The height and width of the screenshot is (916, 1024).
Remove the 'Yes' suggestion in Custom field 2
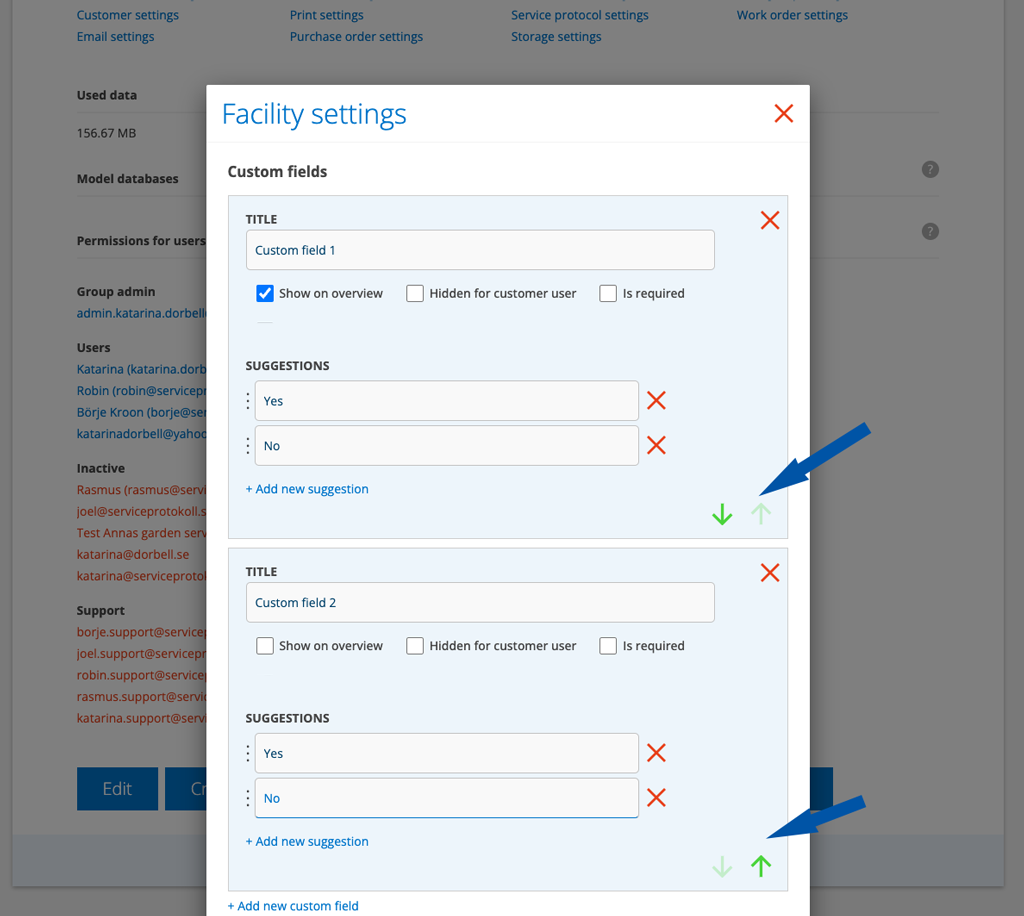coord(656,753)
